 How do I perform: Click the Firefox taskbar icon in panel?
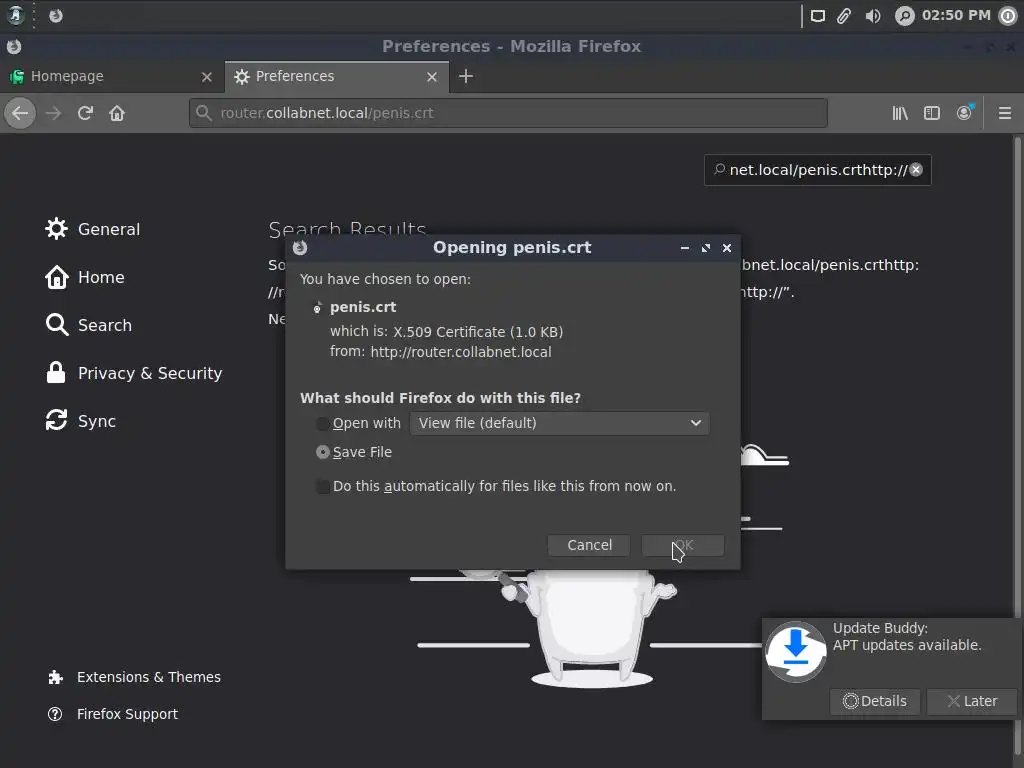coord(56,15)
